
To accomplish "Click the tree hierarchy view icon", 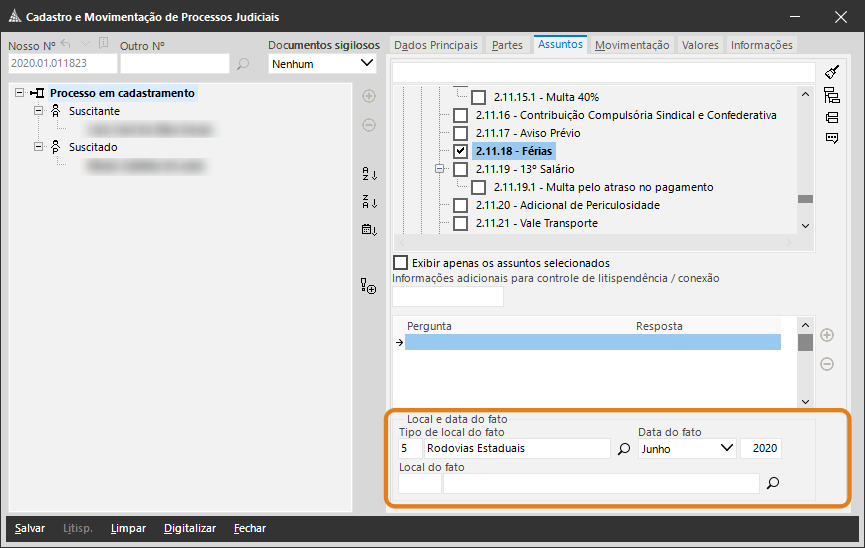I will pyautogui.click(x=831, y=95).
